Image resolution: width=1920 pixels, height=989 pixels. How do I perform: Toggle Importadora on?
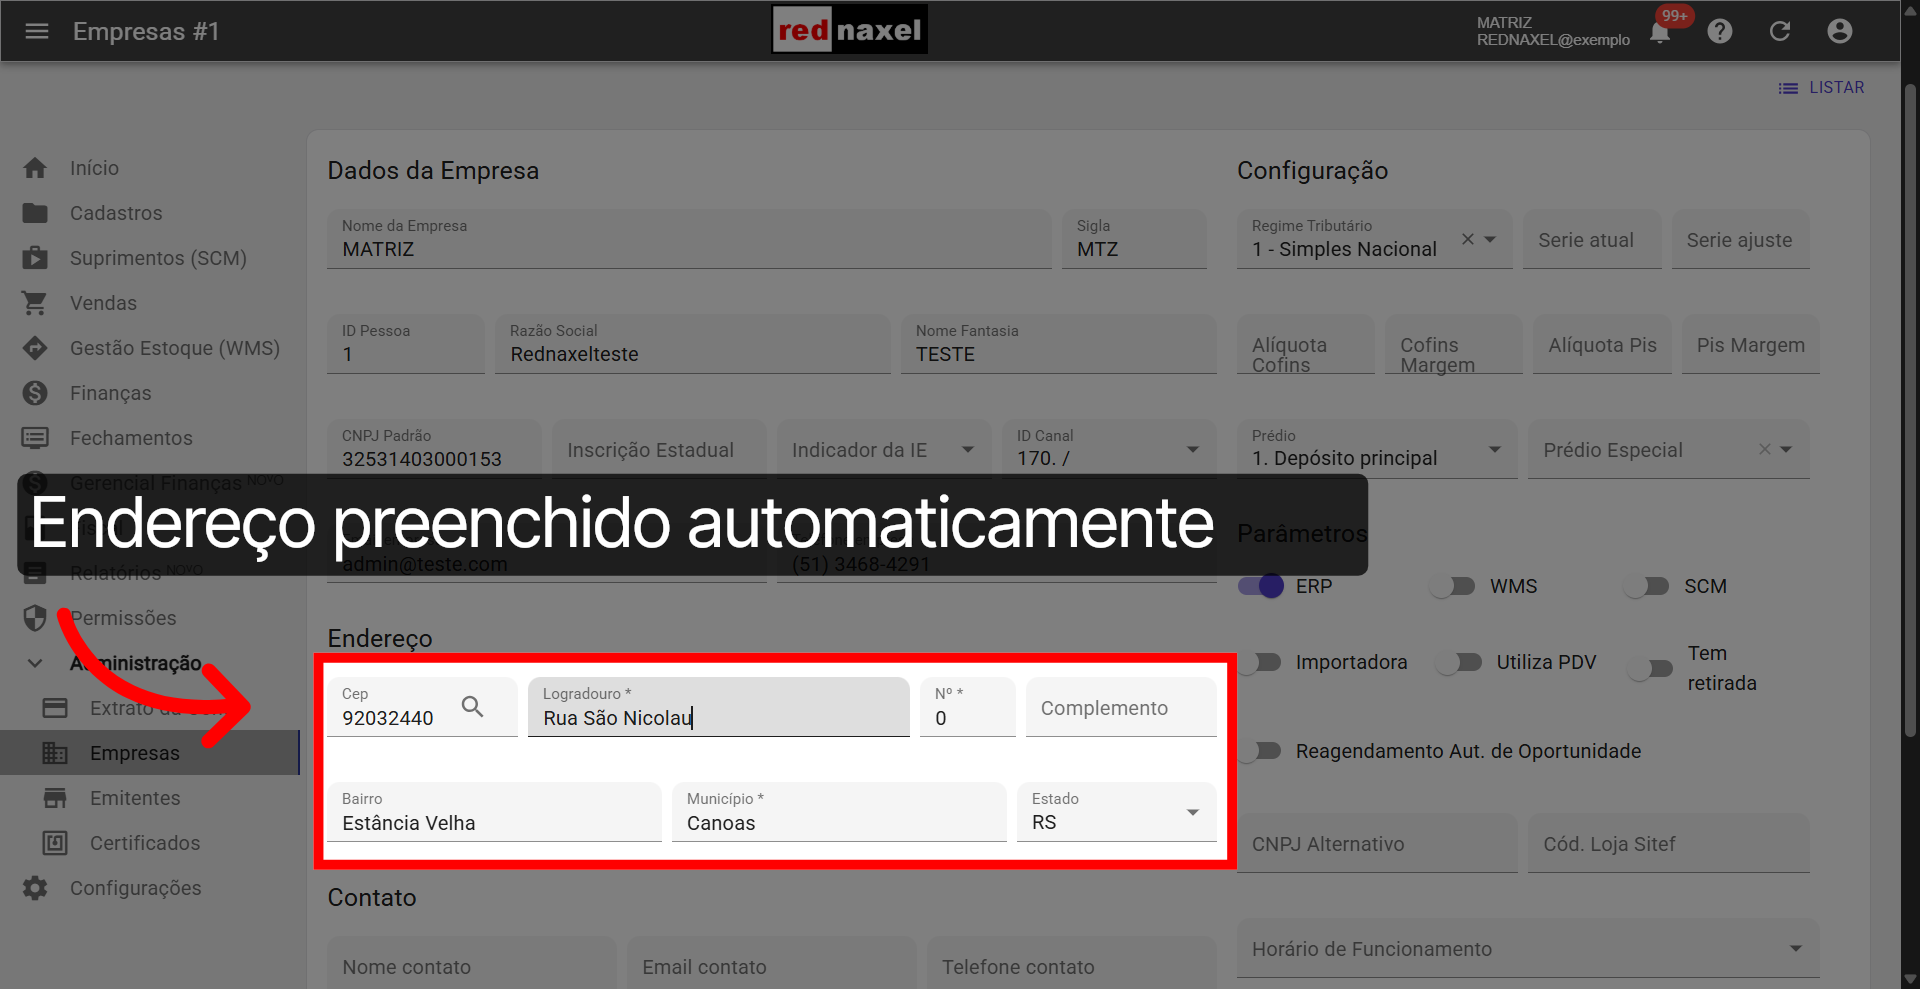[x=1260, y=662]
